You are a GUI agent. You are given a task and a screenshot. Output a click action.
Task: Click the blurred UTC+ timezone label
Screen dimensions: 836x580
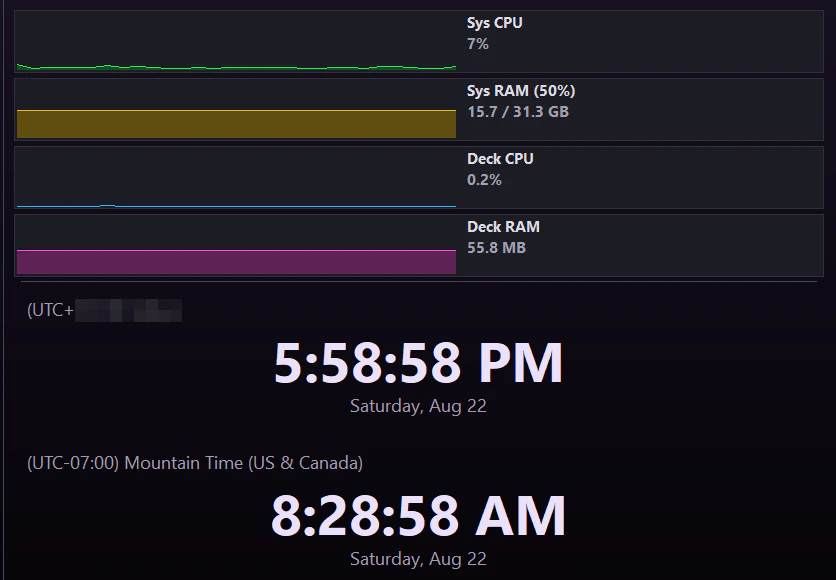tap(104, 310)
